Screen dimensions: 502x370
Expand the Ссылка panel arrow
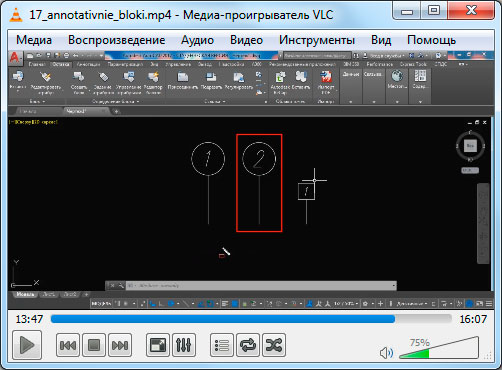(x=224, y=101)
